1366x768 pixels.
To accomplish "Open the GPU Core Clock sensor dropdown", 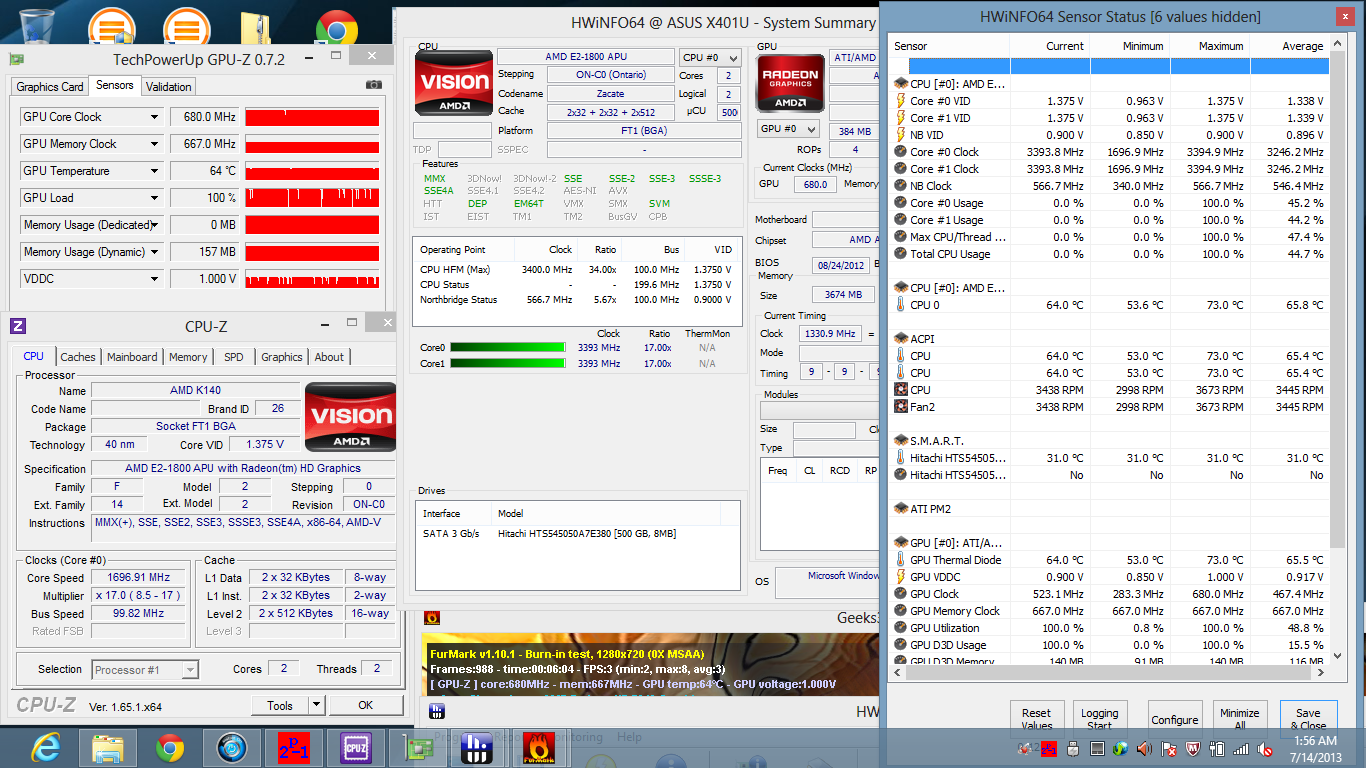I will click(154, 117).
